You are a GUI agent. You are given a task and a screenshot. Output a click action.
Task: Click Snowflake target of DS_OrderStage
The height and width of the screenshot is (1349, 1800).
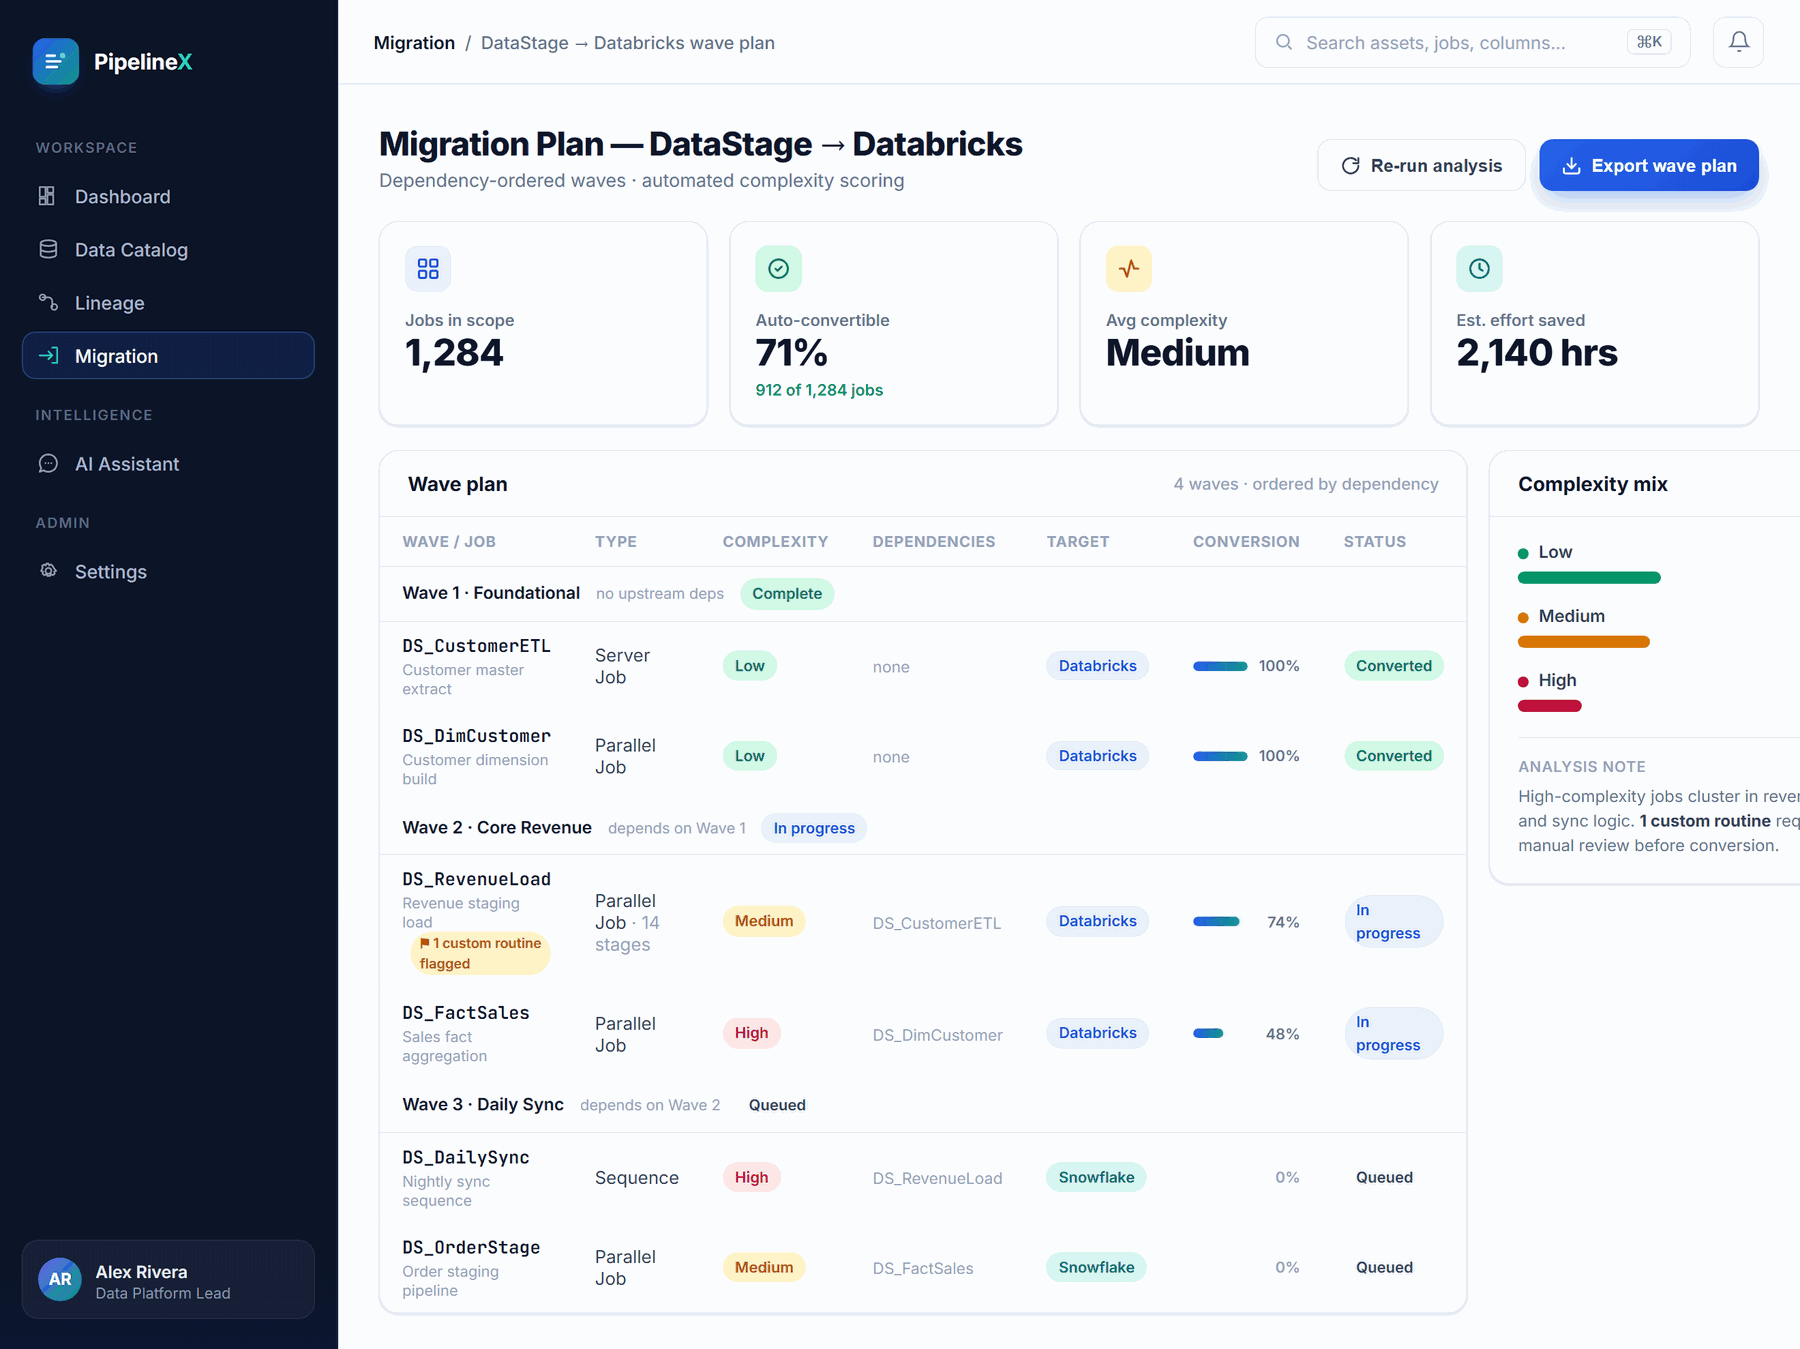tap(1096, 1267)
